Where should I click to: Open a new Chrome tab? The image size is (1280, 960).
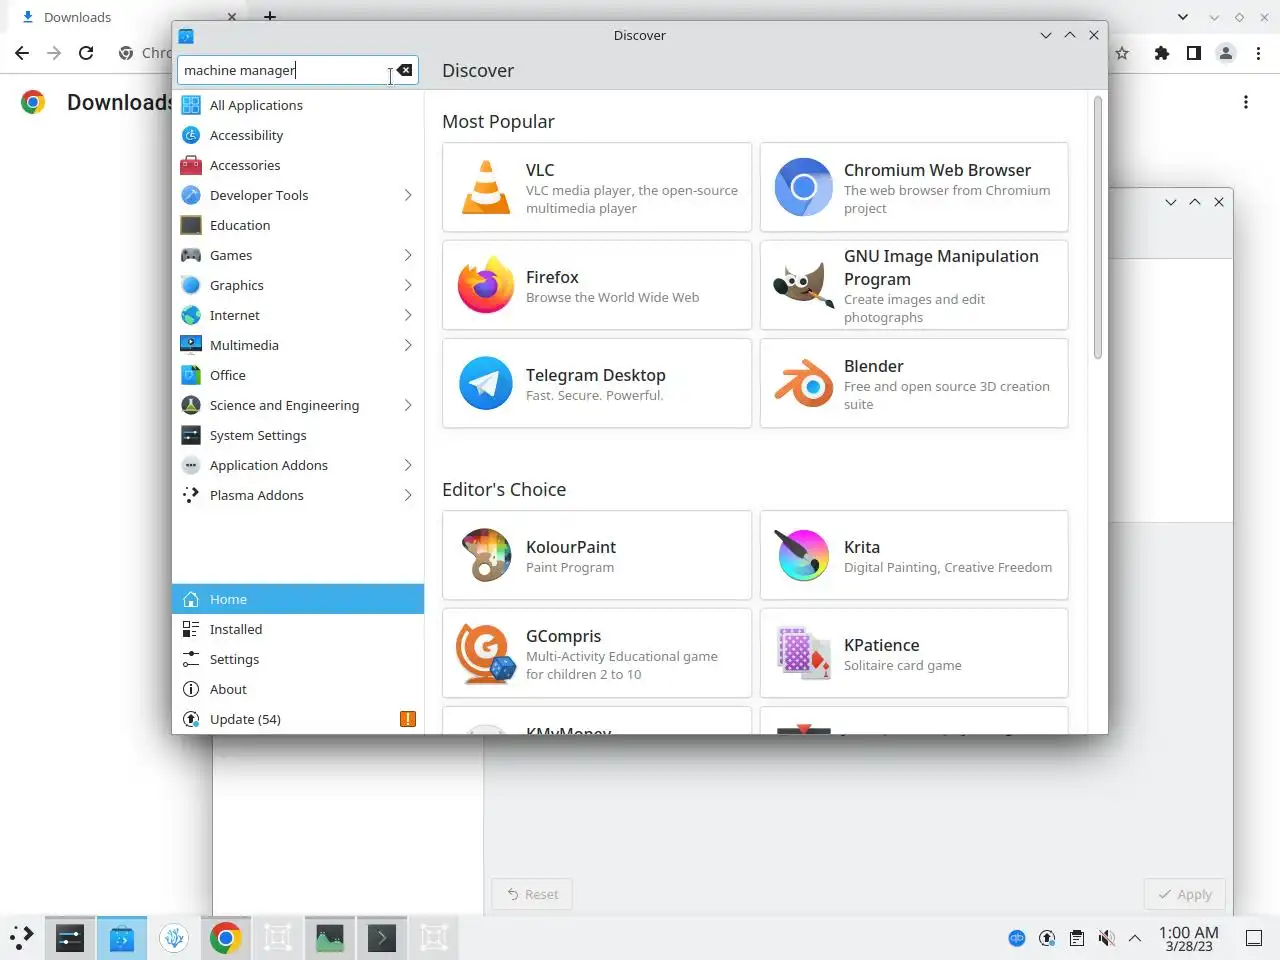tap(270, 16)
